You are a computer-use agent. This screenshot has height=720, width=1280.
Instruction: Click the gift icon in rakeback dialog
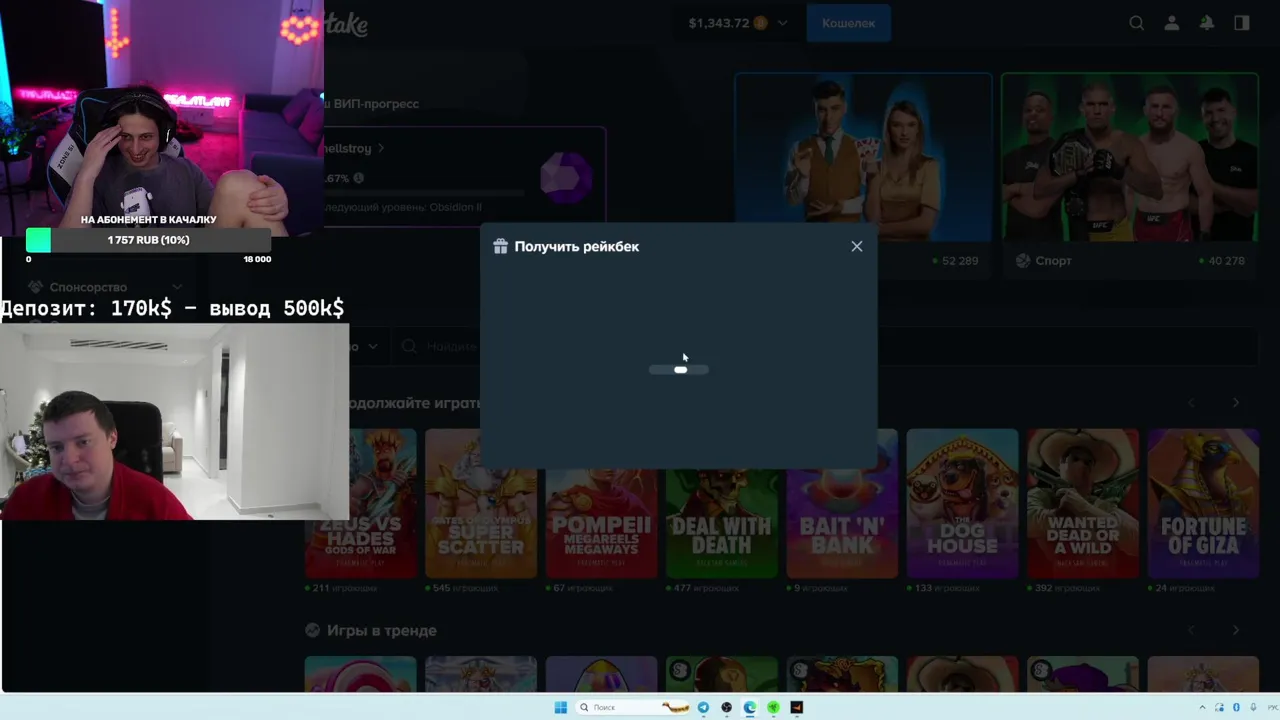point(501,246)
